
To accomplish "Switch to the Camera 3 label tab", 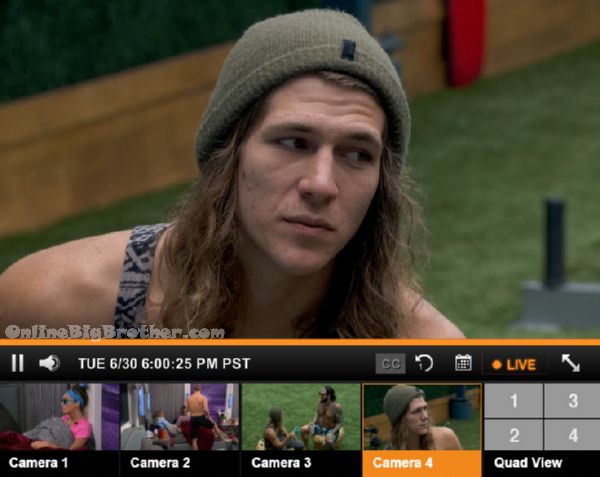I will tap(281, 463).
